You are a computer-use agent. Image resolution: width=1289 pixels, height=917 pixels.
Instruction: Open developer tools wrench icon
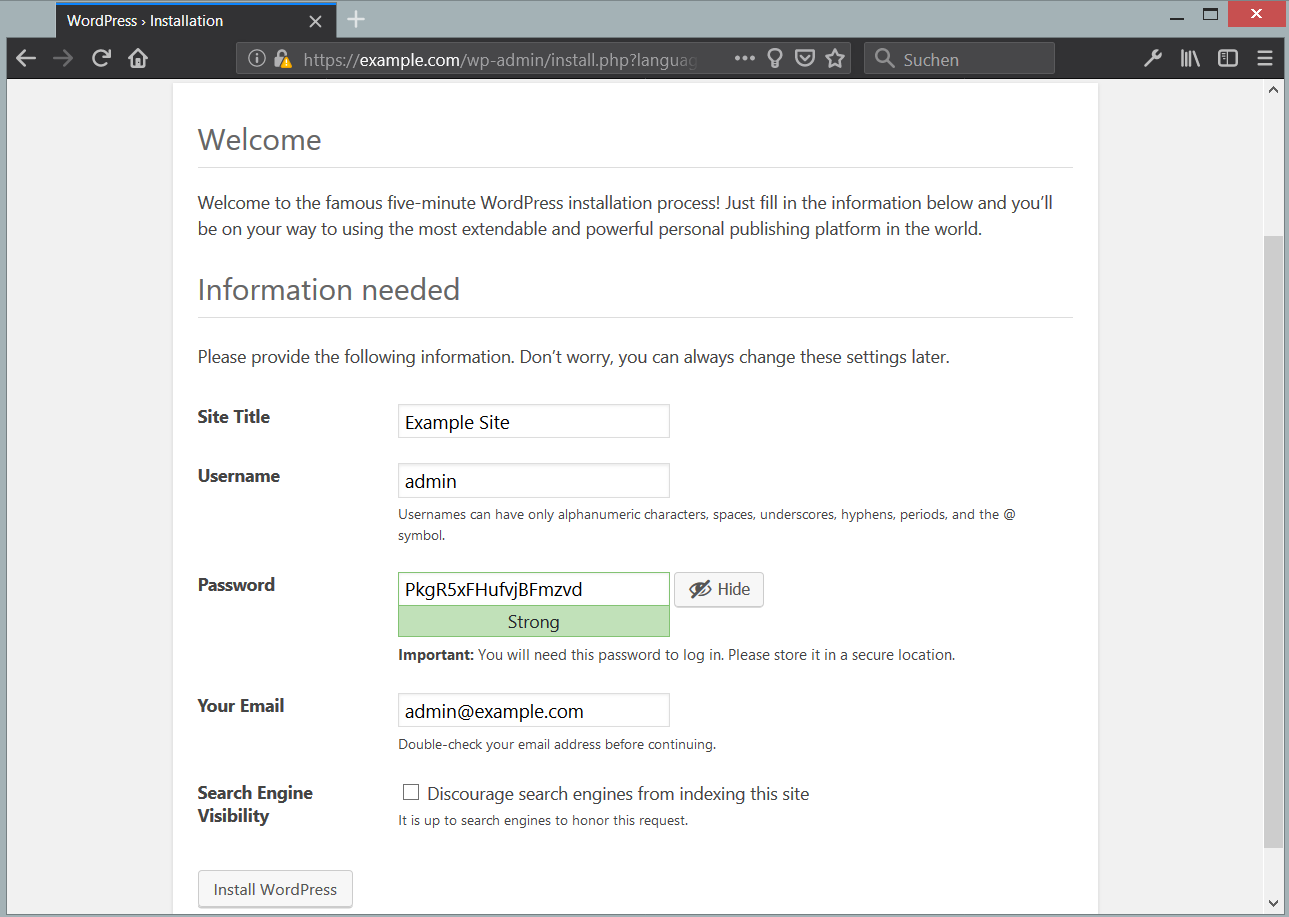point(1153,59)
